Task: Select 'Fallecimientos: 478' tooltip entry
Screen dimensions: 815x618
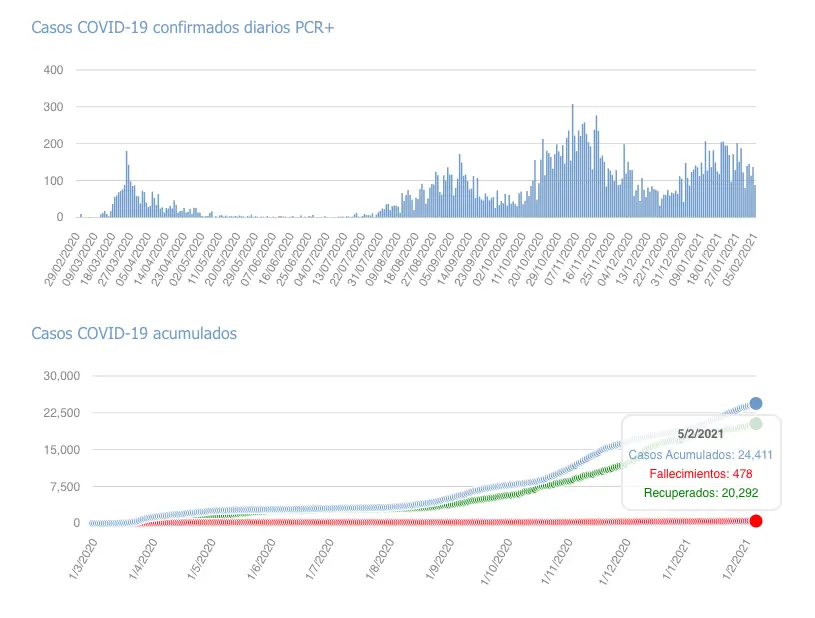Action: tap(700, 473)
